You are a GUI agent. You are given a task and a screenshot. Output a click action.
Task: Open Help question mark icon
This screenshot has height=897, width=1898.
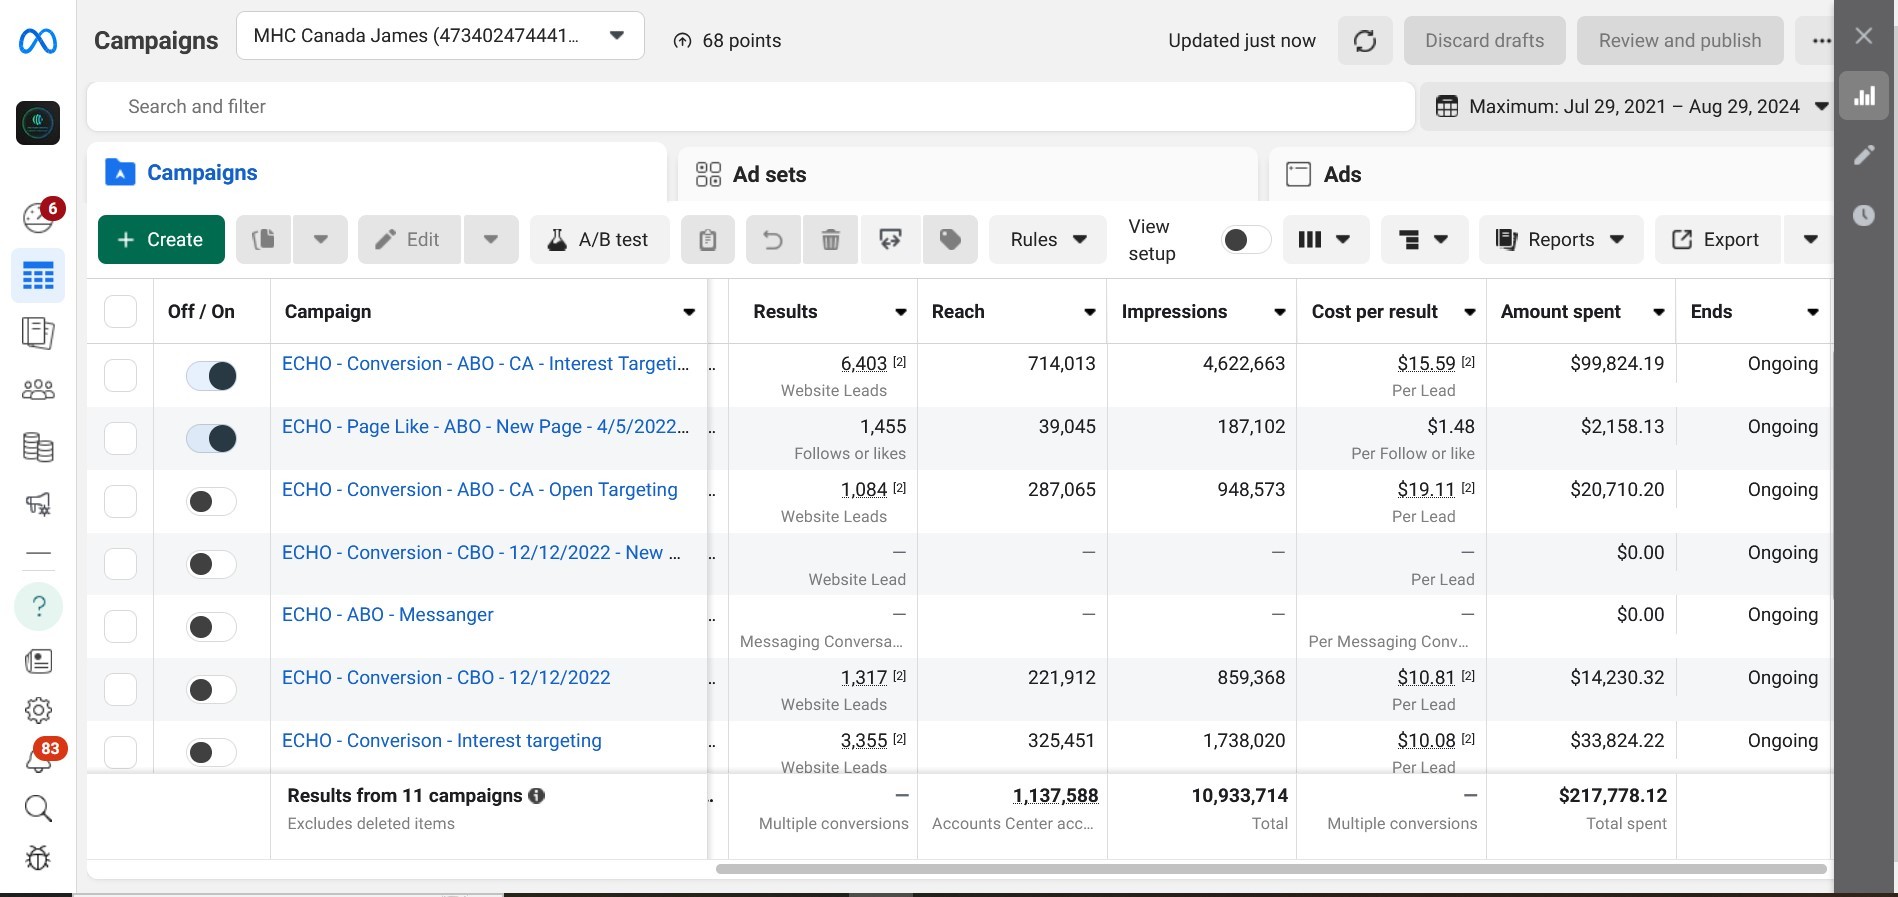point(39,606)
